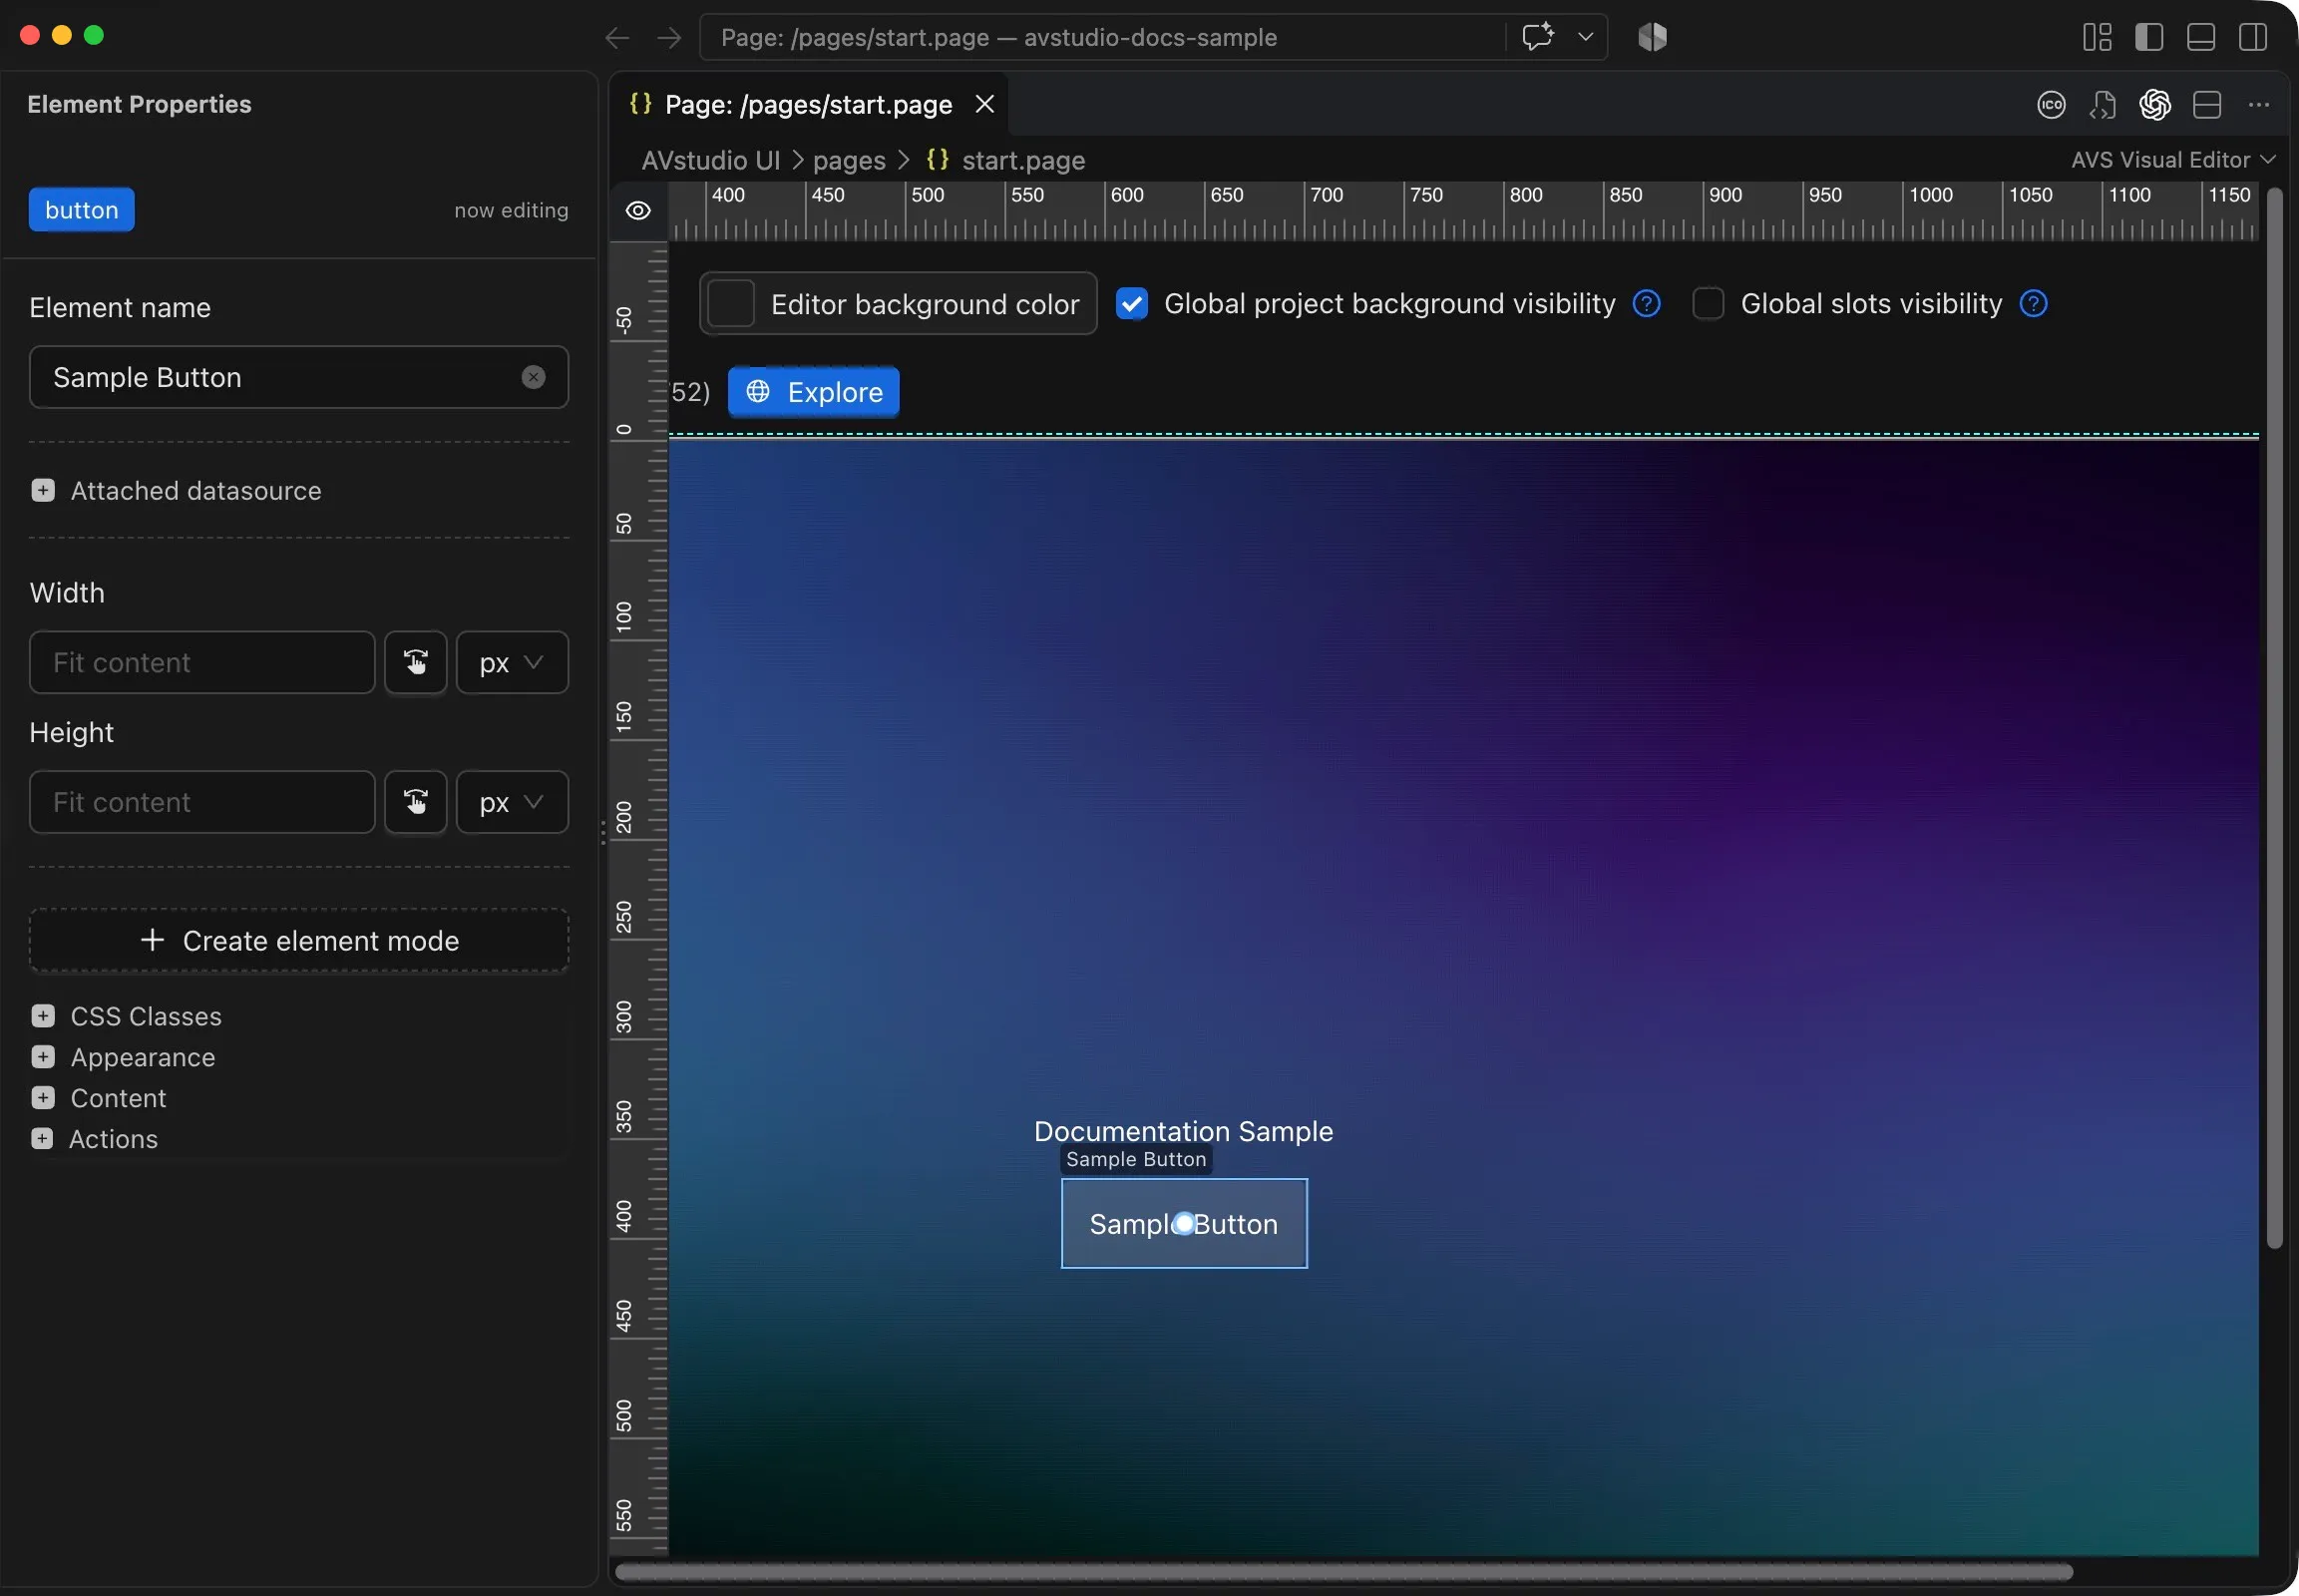
Task: Click the Element Properties panel title
Action: (139, 104)
